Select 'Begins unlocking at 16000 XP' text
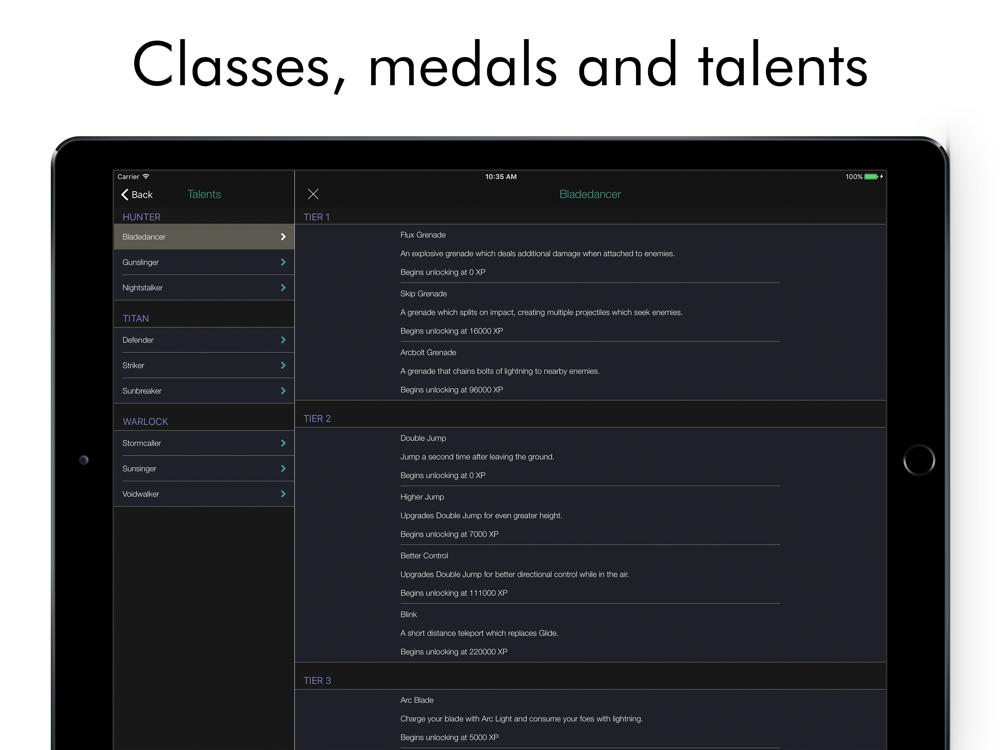This screenshot has width=1000, height=750. coord(452,331)
